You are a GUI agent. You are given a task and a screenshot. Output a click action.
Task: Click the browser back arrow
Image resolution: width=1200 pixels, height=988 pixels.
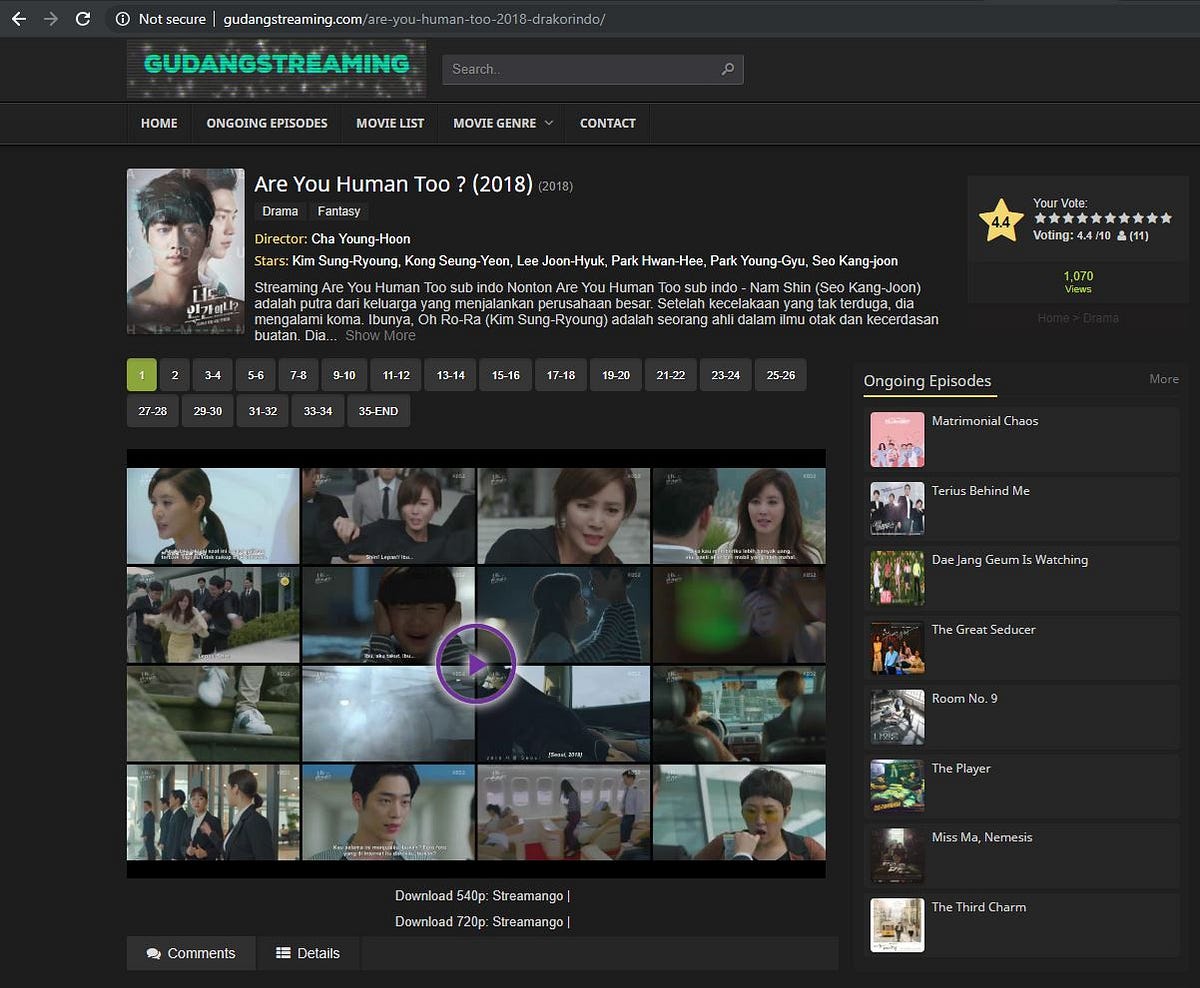[18, 18]
